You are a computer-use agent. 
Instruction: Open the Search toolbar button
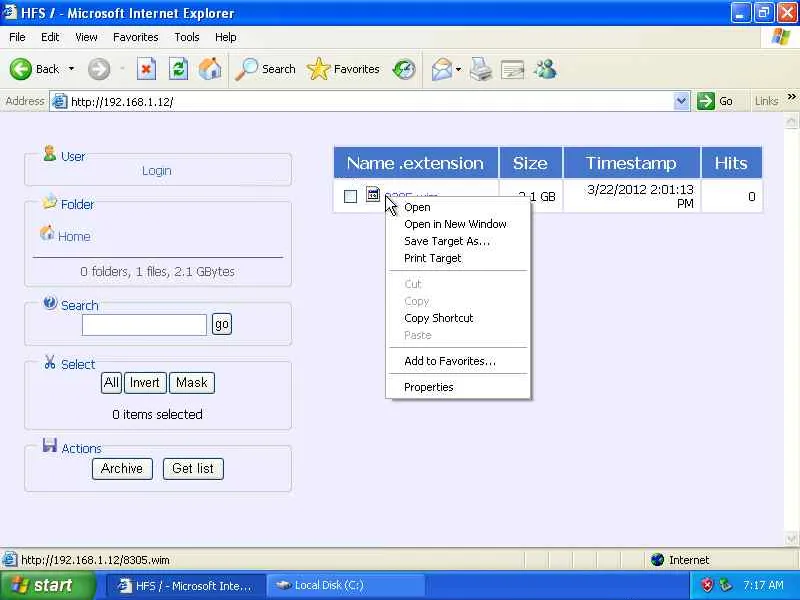coord(265,69)
